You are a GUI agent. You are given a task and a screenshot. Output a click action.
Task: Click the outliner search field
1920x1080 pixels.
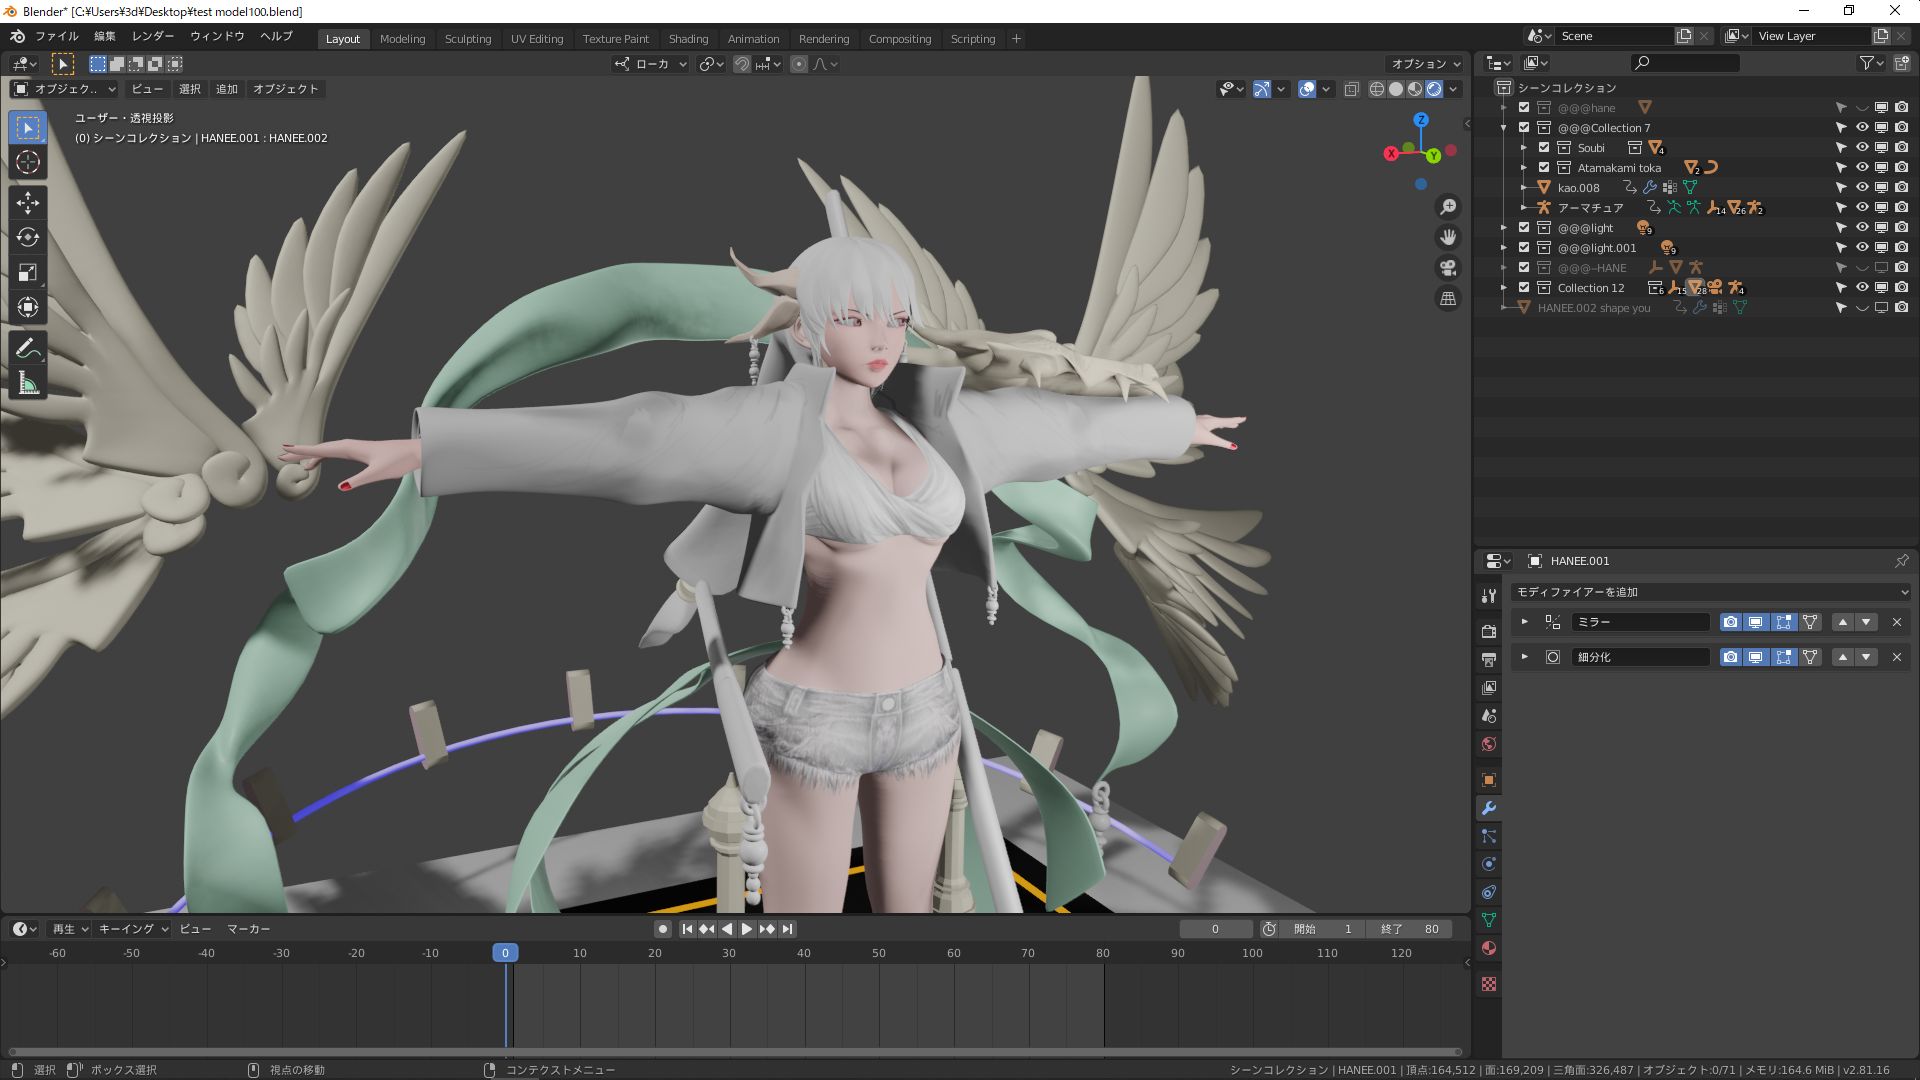tap(1685, 63)
